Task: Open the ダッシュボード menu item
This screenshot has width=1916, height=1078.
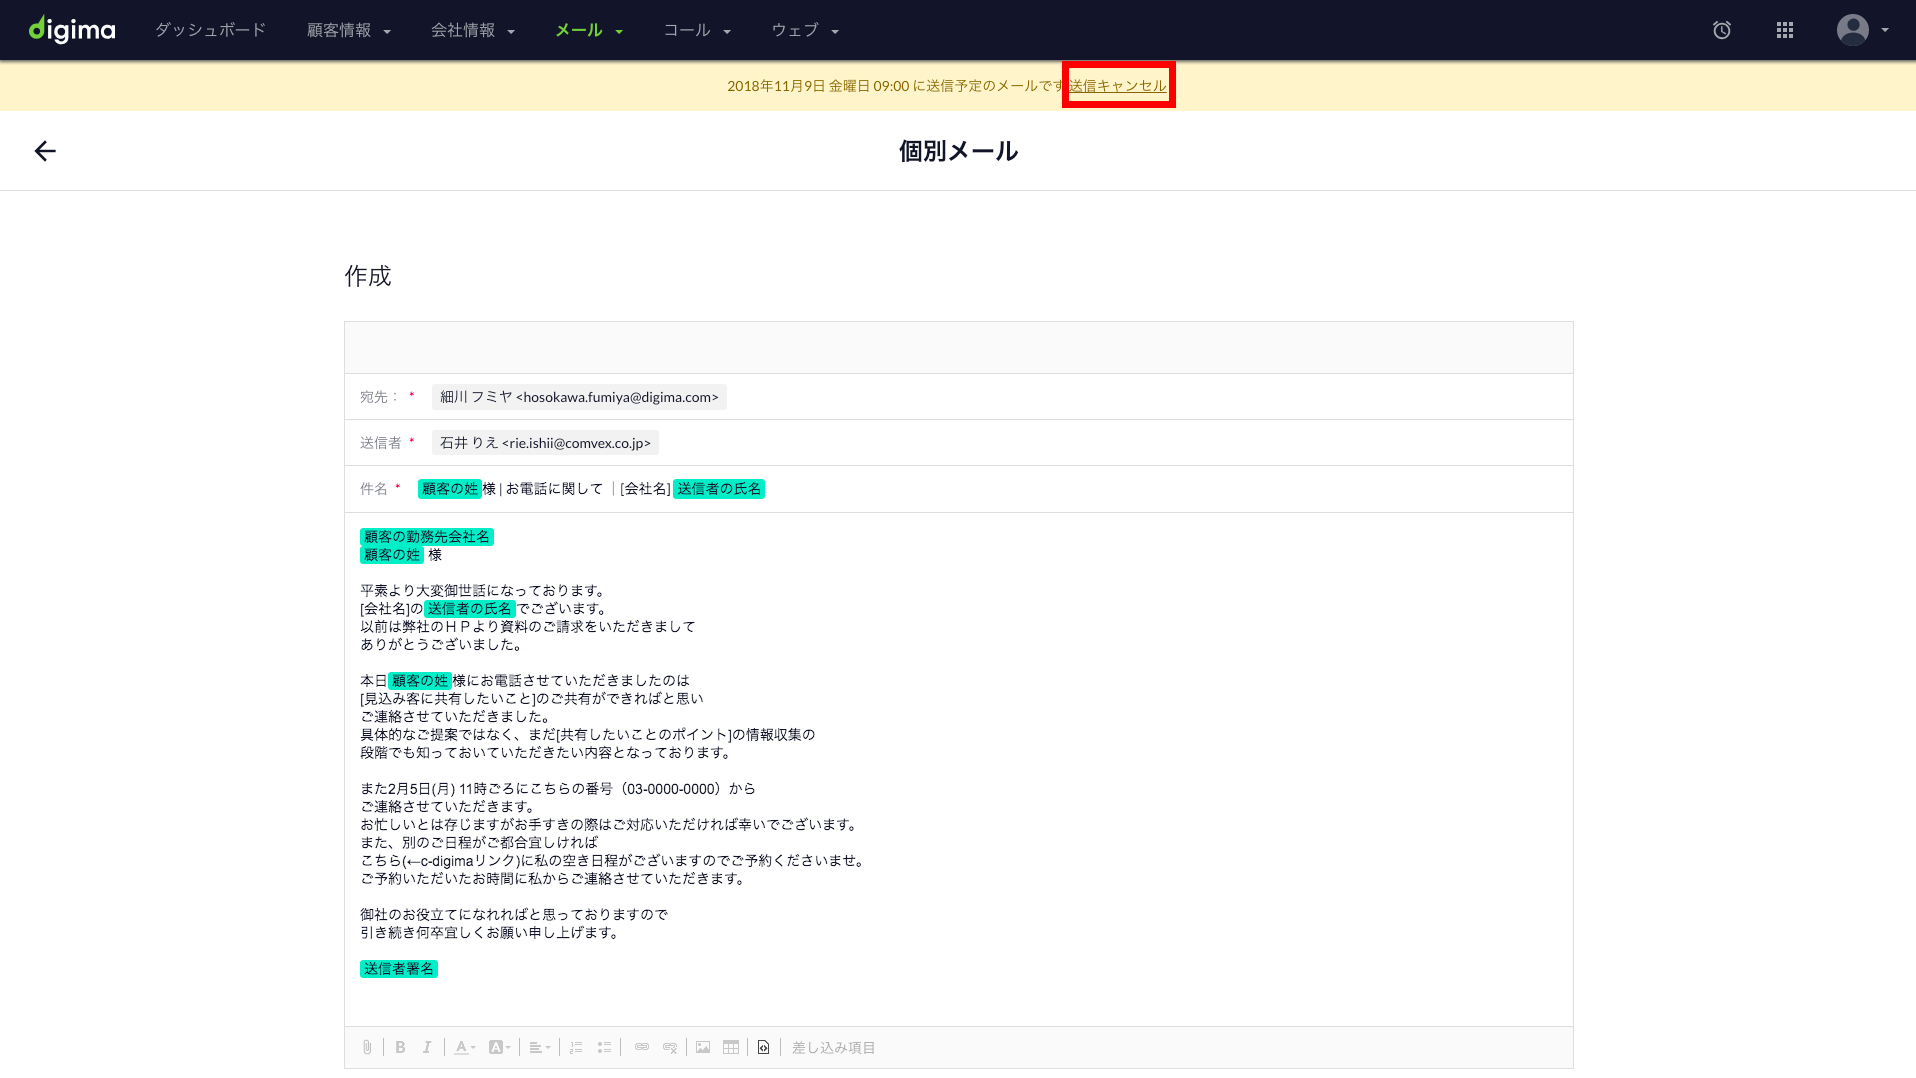Action: pos(210,30)
